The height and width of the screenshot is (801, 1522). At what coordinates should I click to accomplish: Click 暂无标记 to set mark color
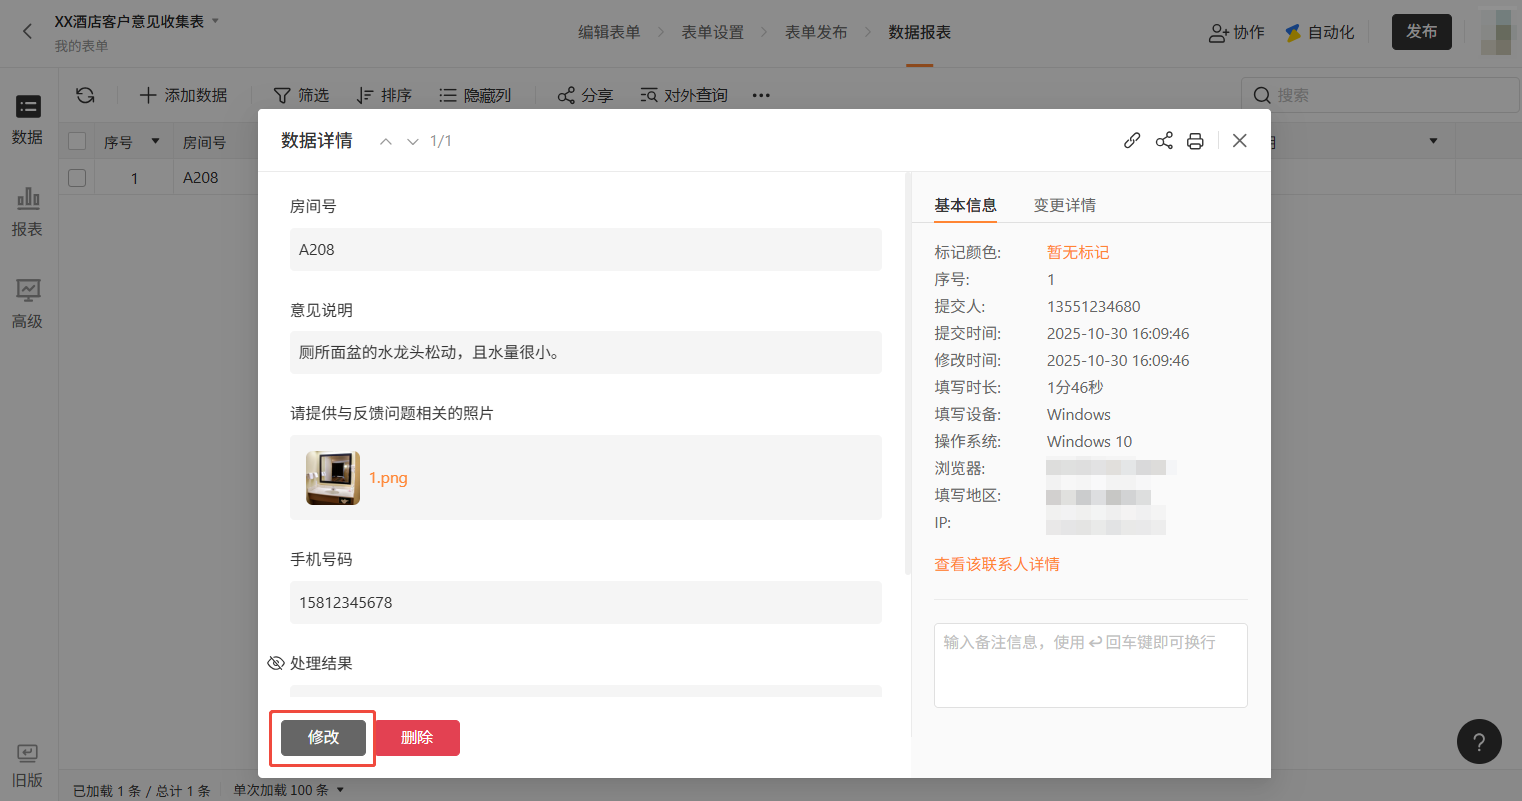point(1077,252)
